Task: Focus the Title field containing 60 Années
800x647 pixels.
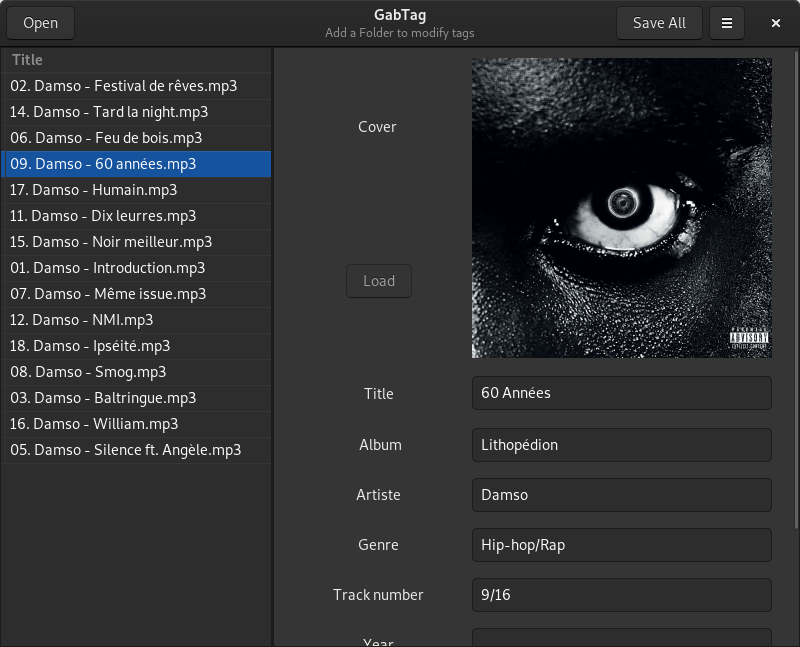Action: click(621, 393)
